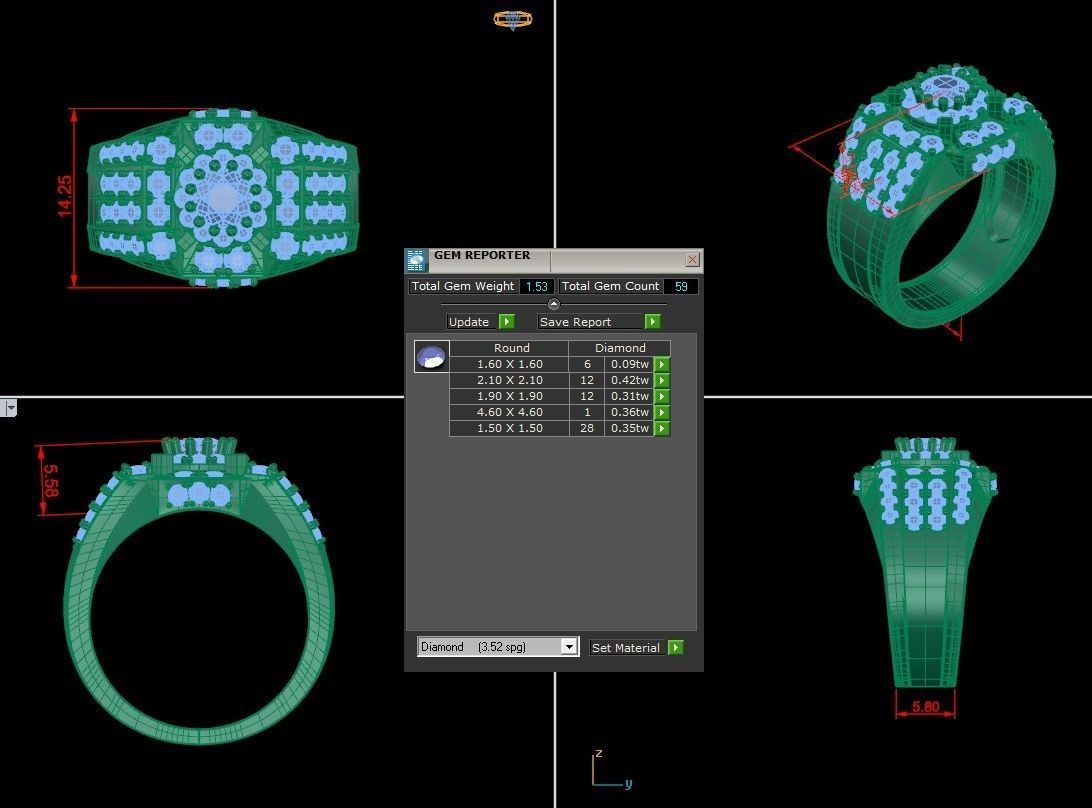Click the small ring icon at top
This screenshot has width=1092, height=808.
pyautogui.click(x=513, y=20)
